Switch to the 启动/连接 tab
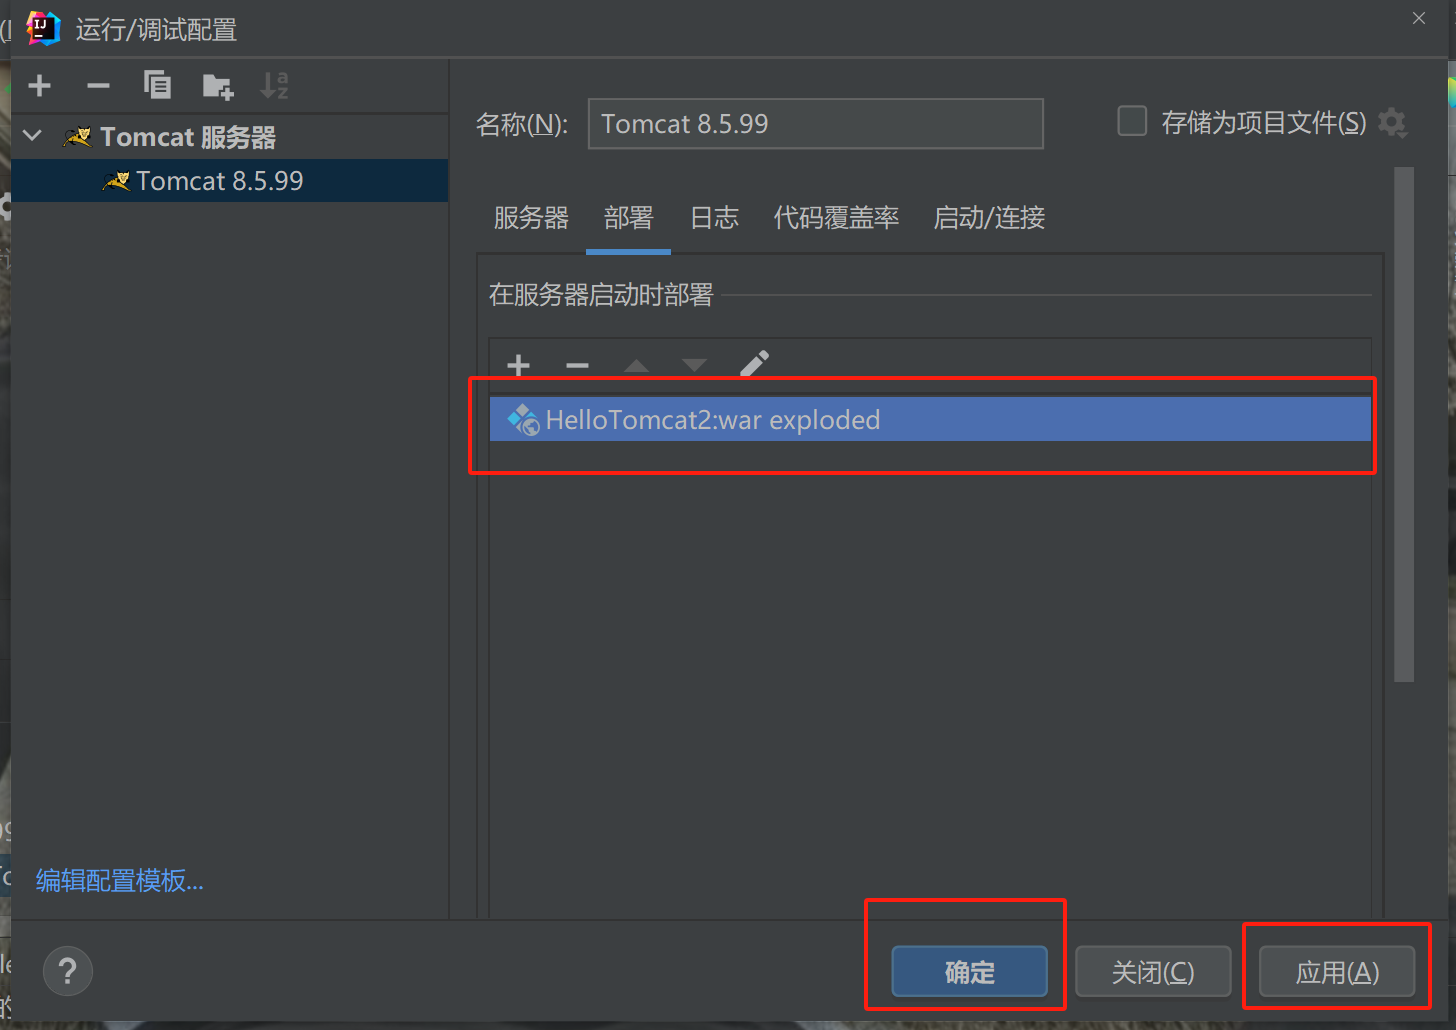 tap(989, 218)
